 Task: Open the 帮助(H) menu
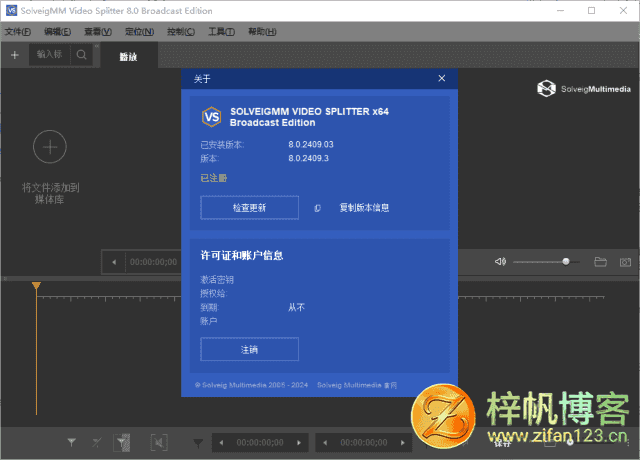click(x=262, y=32)
